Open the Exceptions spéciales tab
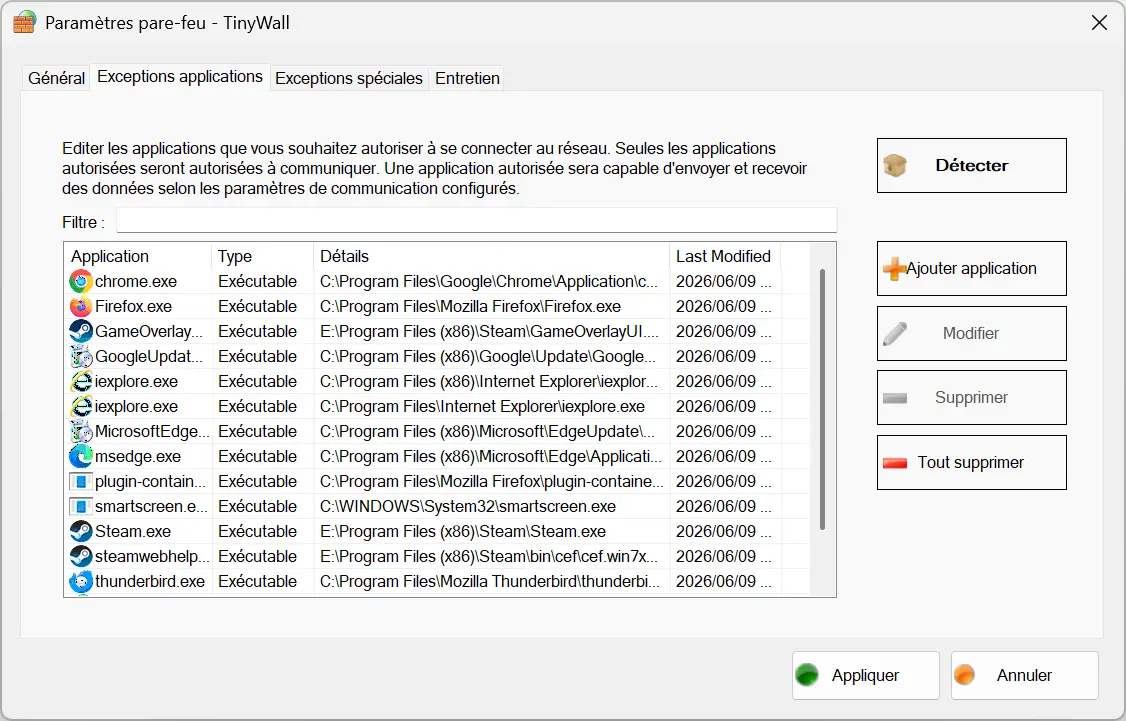The height and width of the screenshot is (721, 1126). pos(349,78)
